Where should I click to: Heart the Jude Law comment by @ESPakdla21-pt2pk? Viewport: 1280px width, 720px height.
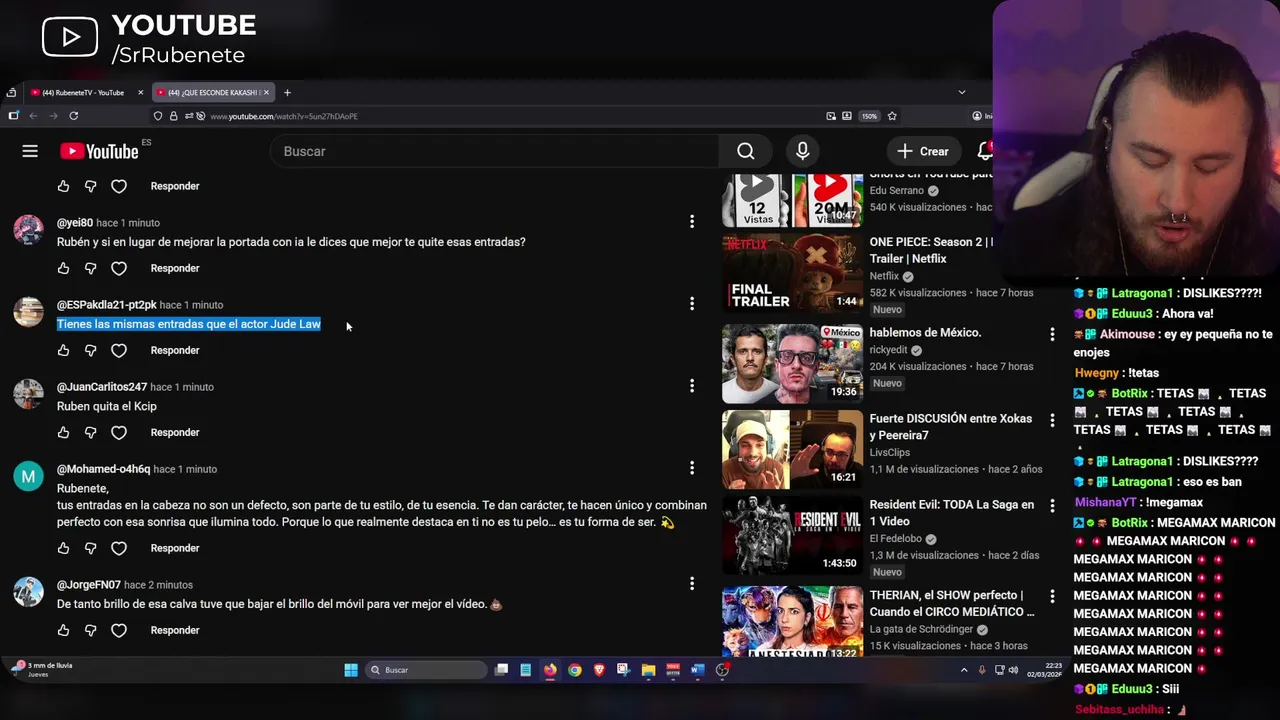[119, 350]
